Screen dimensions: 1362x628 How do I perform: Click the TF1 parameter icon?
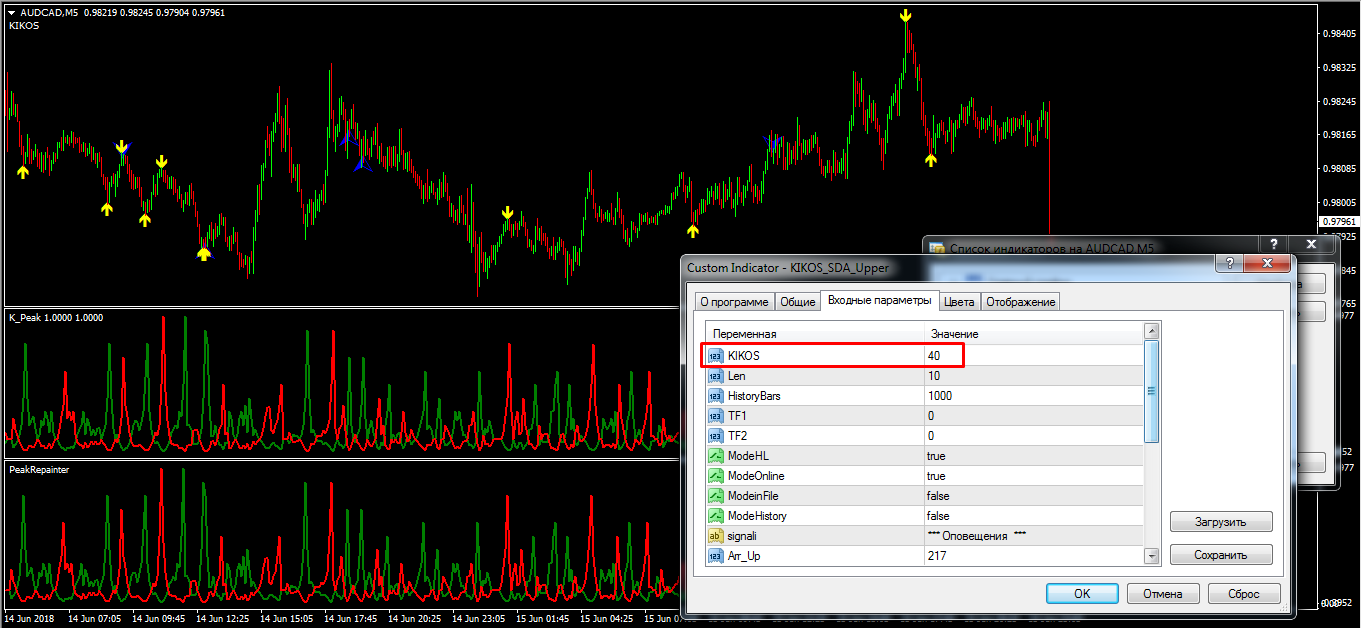tap(715, 416)
